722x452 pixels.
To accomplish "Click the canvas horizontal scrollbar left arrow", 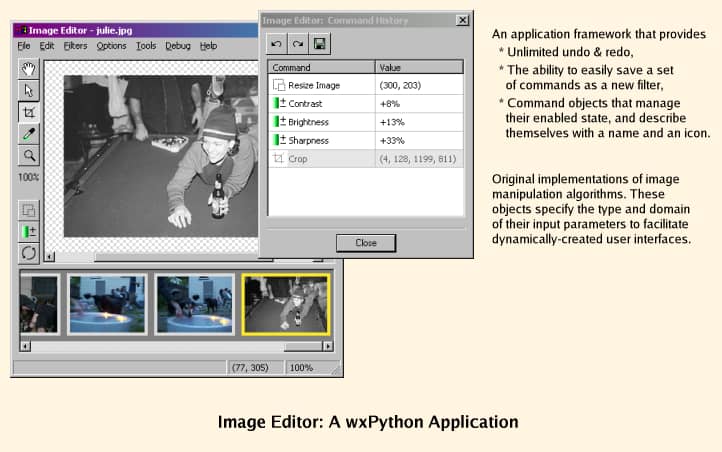I will point(50,257).
